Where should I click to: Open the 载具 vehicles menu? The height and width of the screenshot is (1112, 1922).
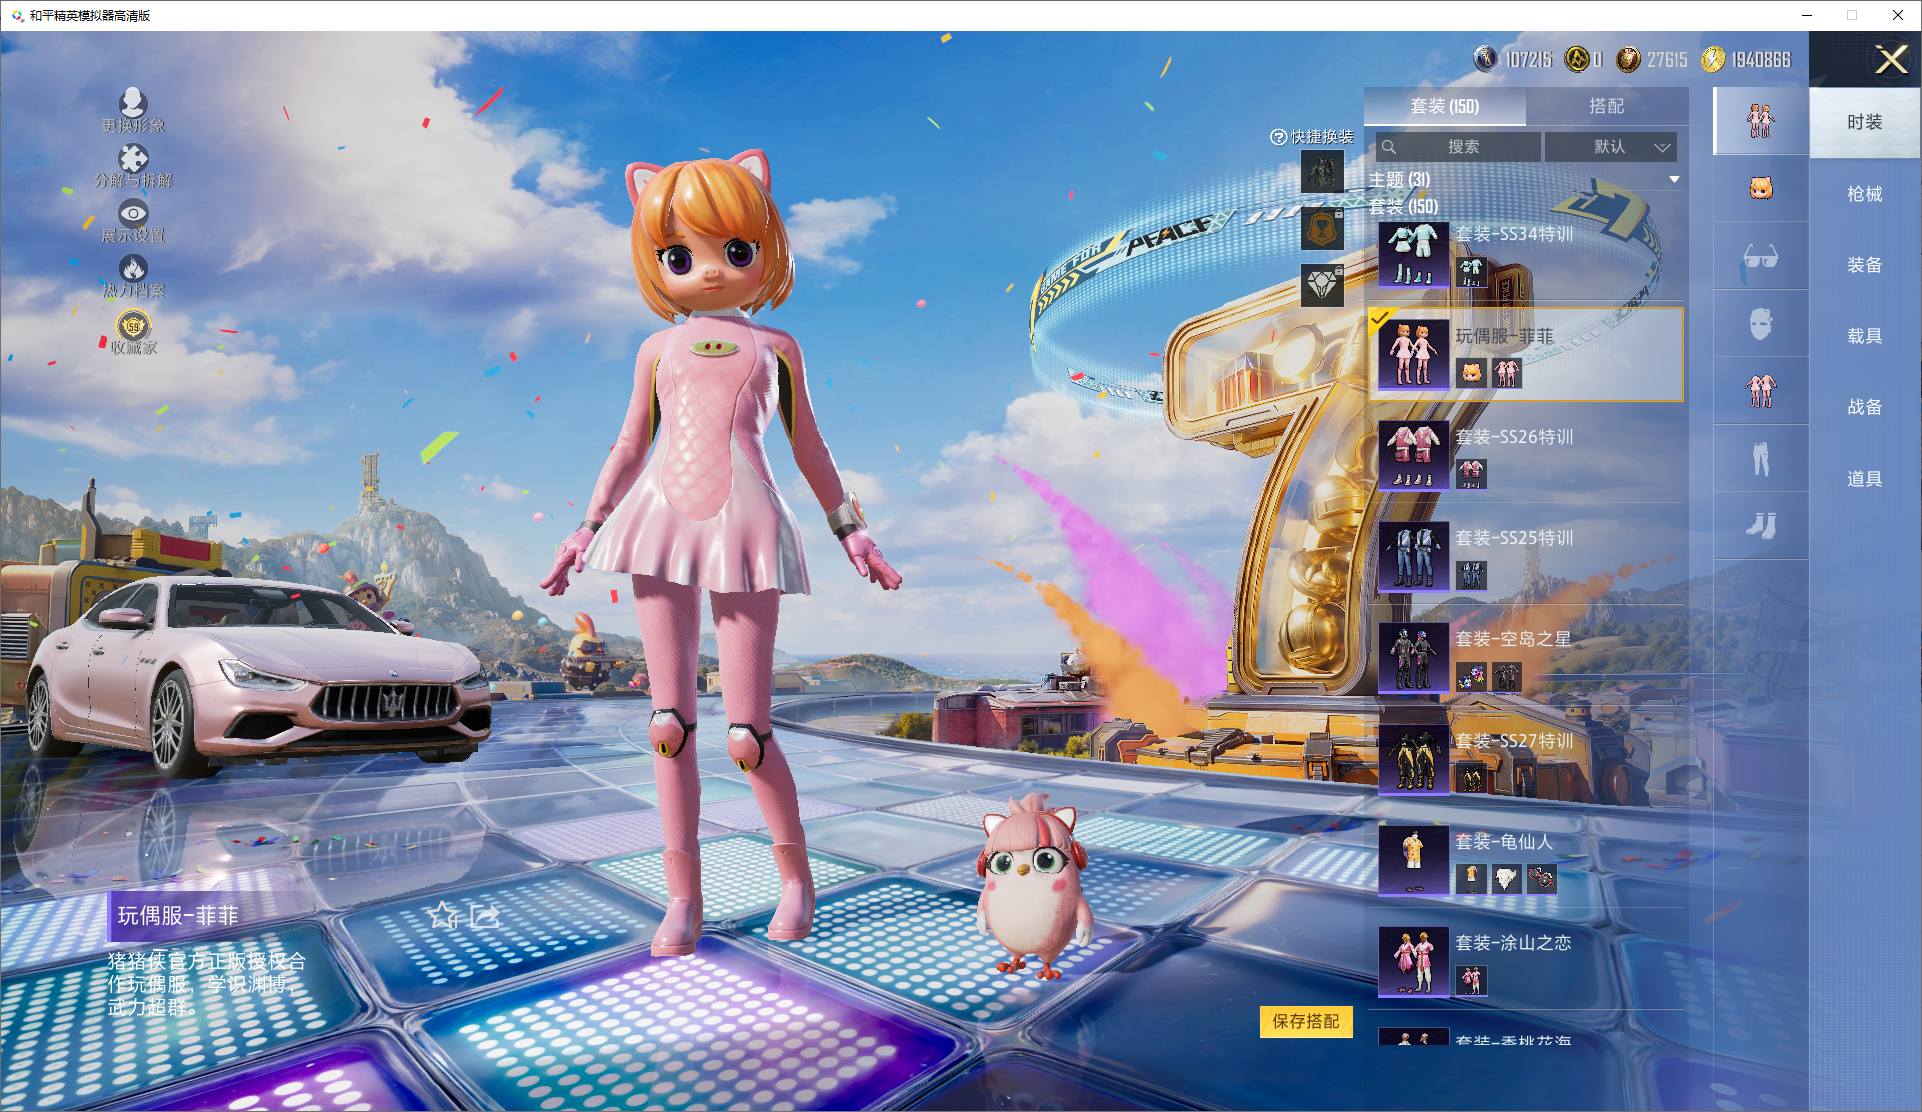point(1865,336)
